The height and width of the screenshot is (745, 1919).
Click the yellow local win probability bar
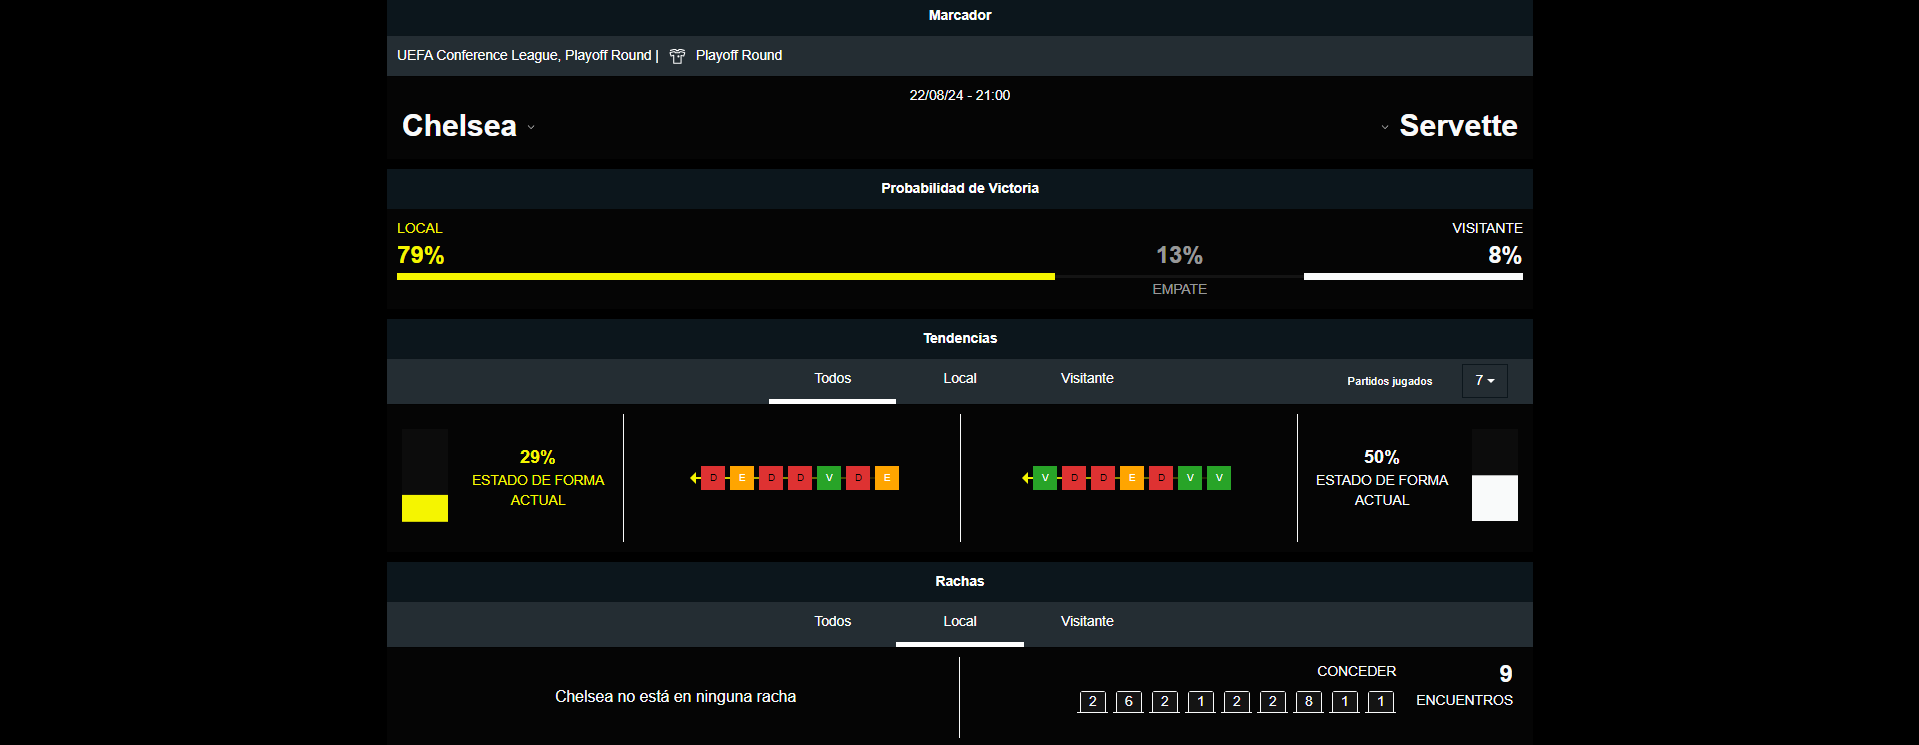coord(726,276)
